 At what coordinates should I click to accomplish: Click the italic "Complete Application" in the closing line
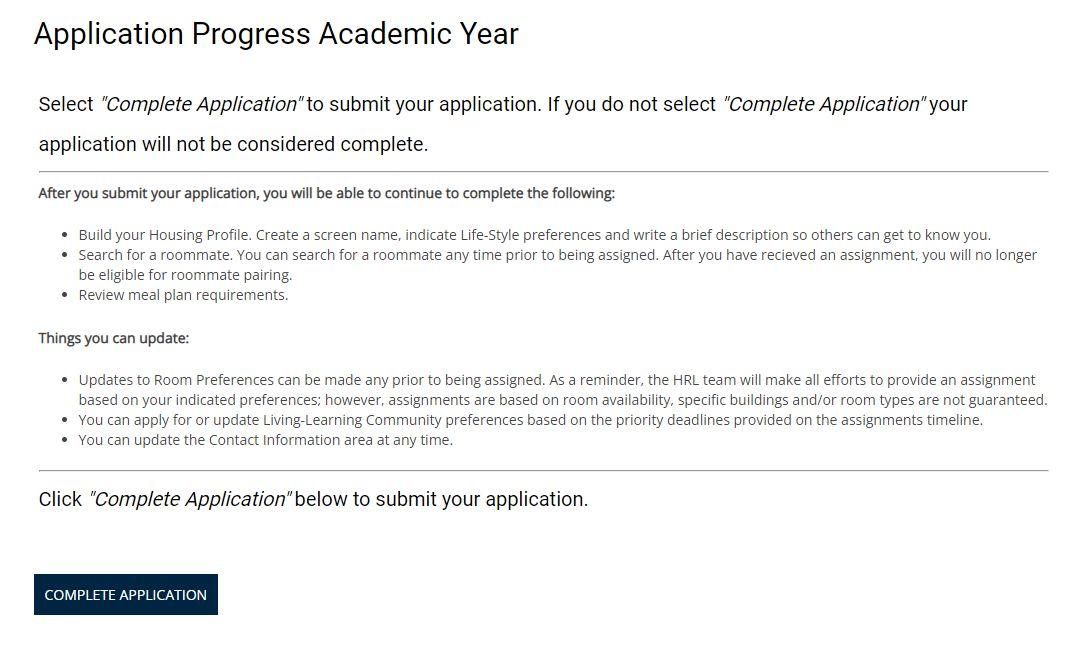[x=188, y=498]
